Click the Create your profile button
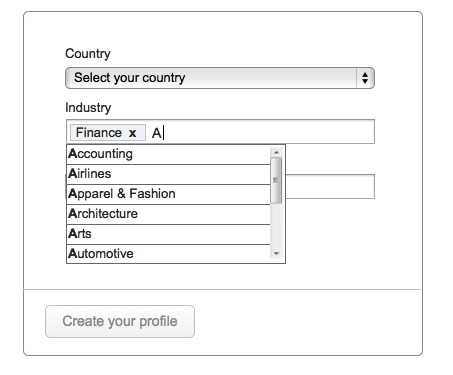453x375 pixels. pyautogui.click(x=120, y=321)
